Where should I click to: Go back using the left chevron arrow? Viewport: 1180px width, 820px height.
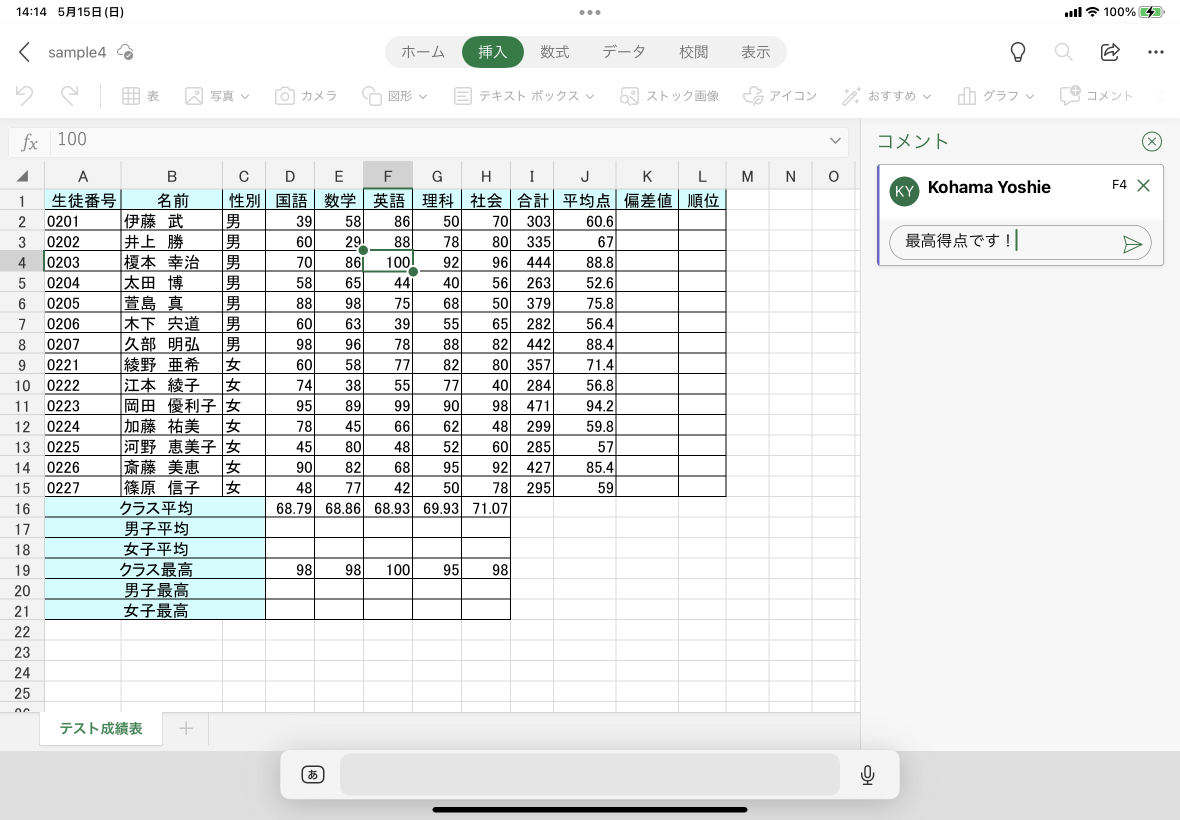click(x=24, y=52)
